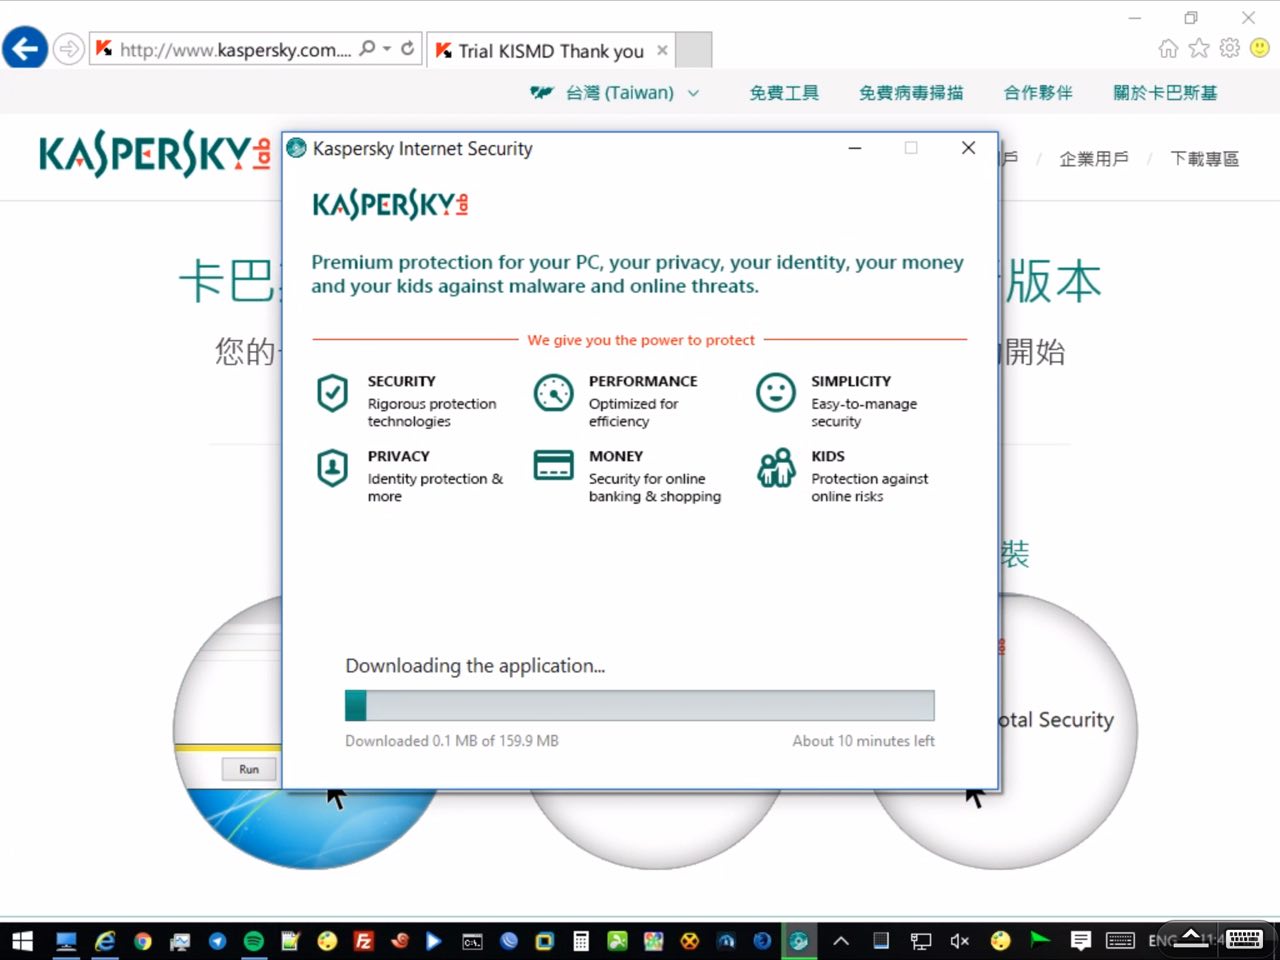1280x960 pixels.
Task: Click the Performance gauge icon
Action: point(553,394)
